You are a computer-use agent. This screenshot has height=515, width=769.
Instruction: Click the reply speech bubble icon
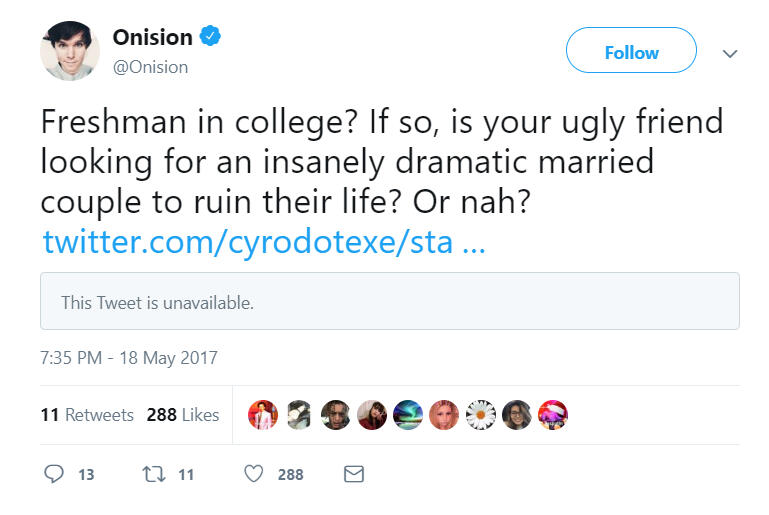click(x=54, y=474)
